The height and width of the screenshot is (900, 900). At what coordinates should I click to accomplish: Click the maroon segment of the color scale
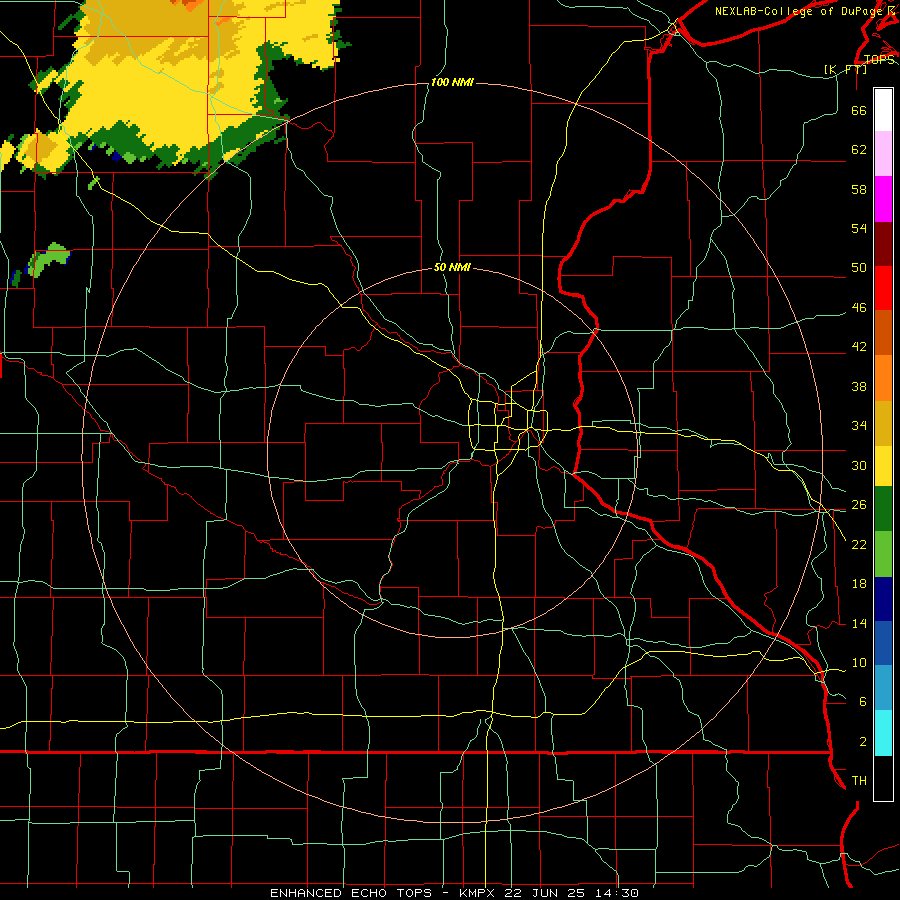click(x=883, y=244)
